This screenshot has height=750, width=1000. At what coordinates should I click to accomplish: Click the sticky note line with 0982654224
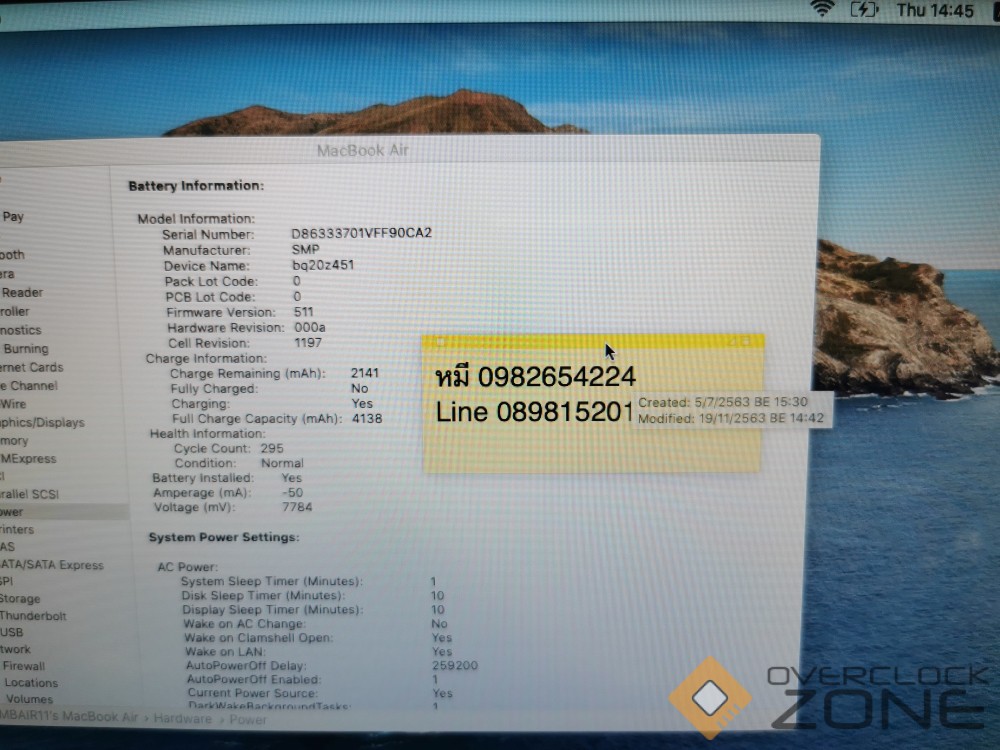pyautogui.click(x=535, y=376)
